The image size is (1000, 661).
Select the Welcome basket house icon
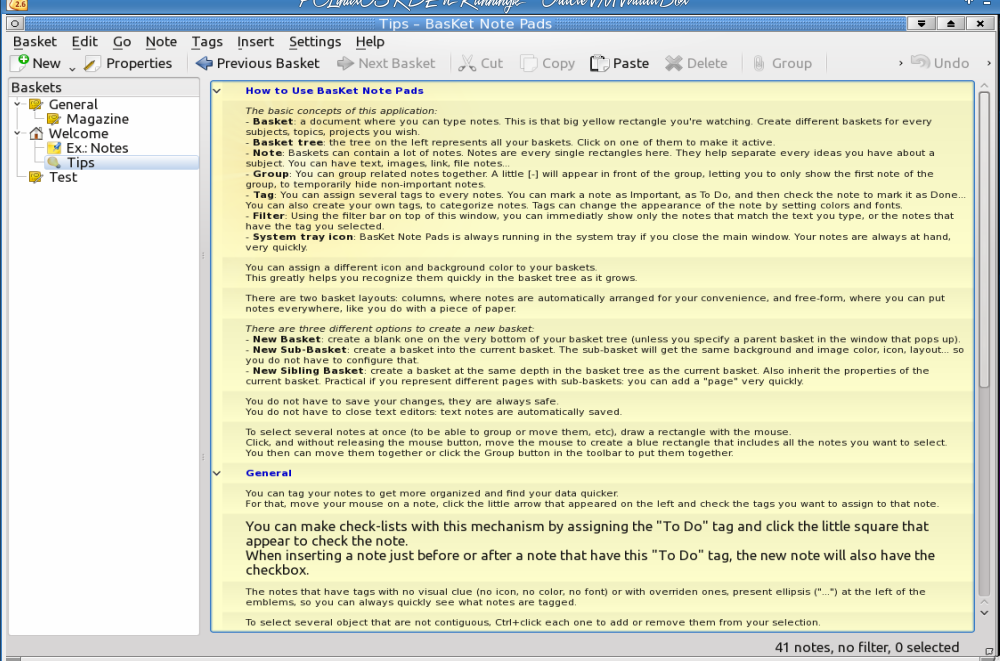[36, 133]
